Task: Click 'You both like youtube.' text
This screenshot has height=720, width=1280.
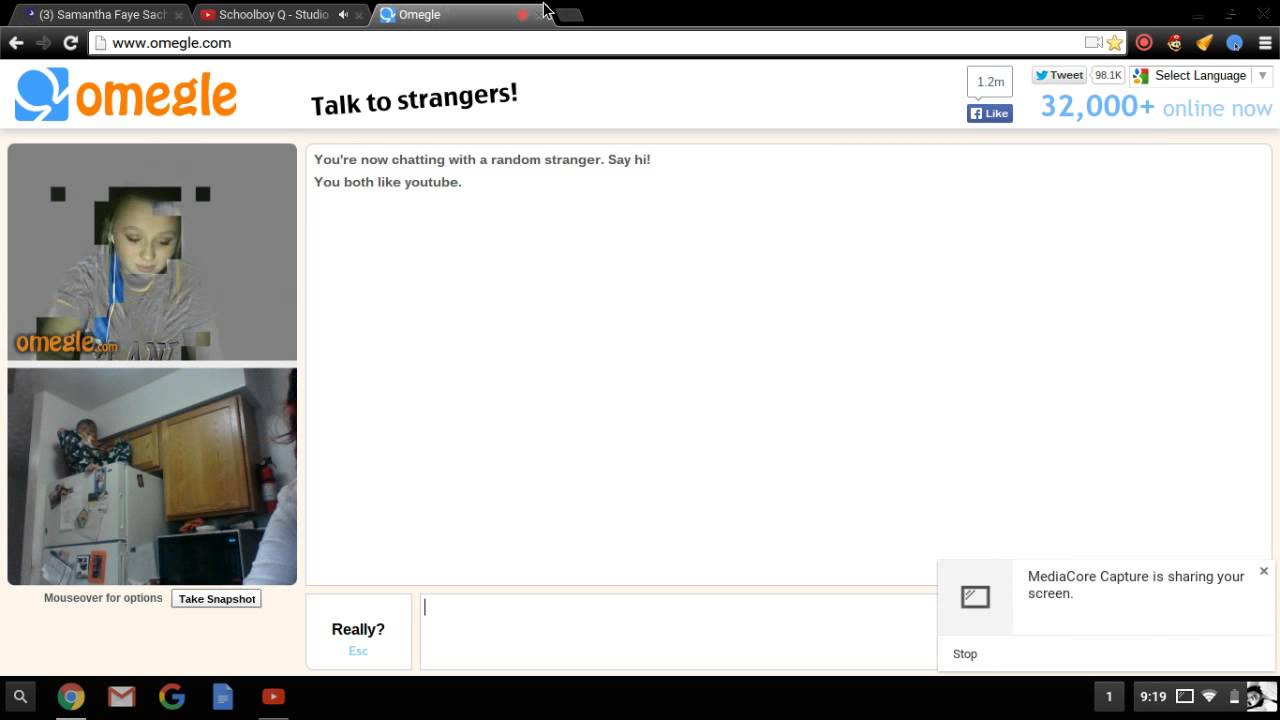Action: 388,182
